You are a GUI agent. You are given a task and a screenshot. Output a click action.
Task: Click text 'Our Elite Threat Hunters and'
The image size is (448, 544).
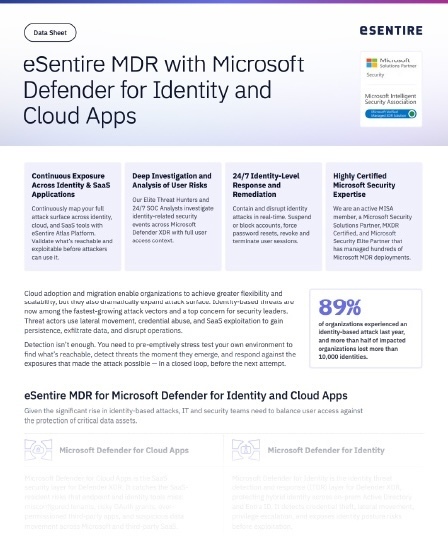173,220
